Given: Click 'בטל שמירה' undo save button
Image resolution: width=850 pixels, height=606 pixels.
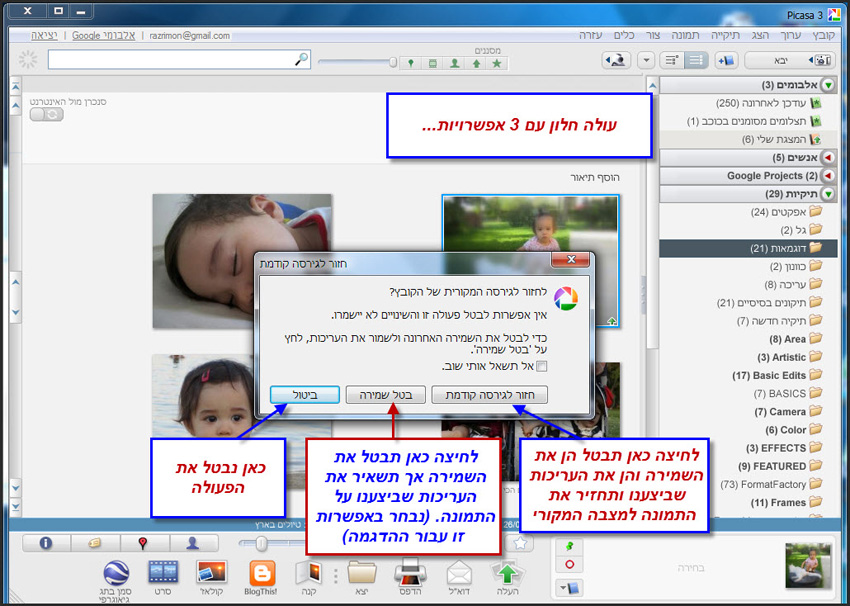Looking at the screenshot, I should [x=386, y=395].
